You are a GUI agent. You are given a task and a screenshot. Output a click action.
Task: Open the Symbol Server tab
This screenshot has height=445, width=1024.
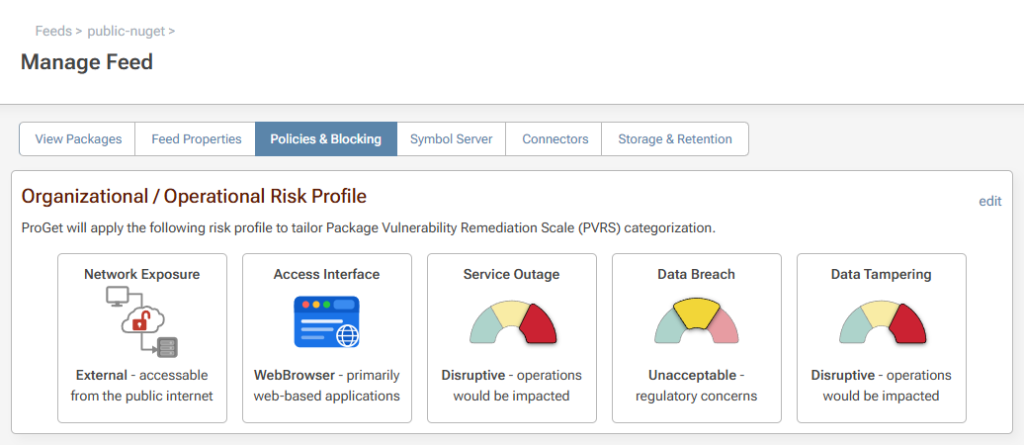[451, 139]
